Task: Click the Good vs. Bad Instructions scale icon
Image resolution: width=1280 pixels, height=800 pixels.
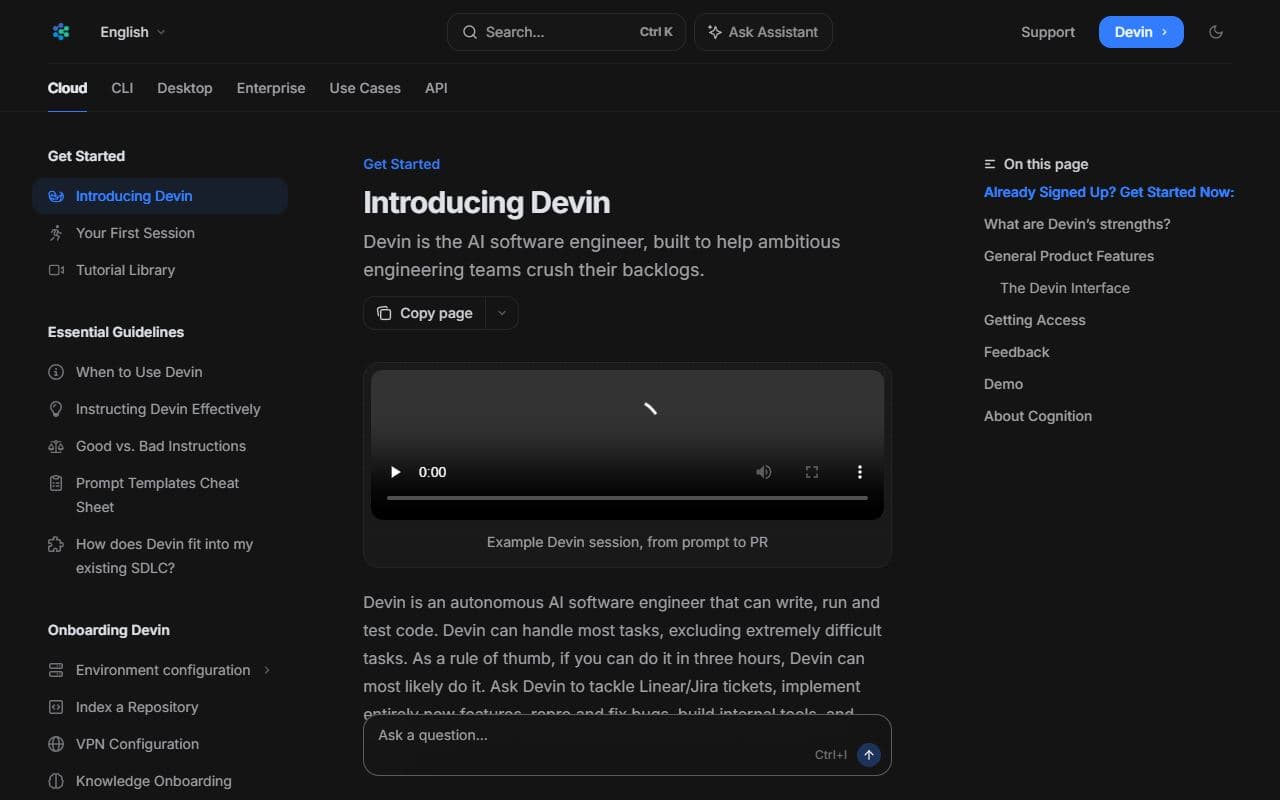Action: click(56, 446)
